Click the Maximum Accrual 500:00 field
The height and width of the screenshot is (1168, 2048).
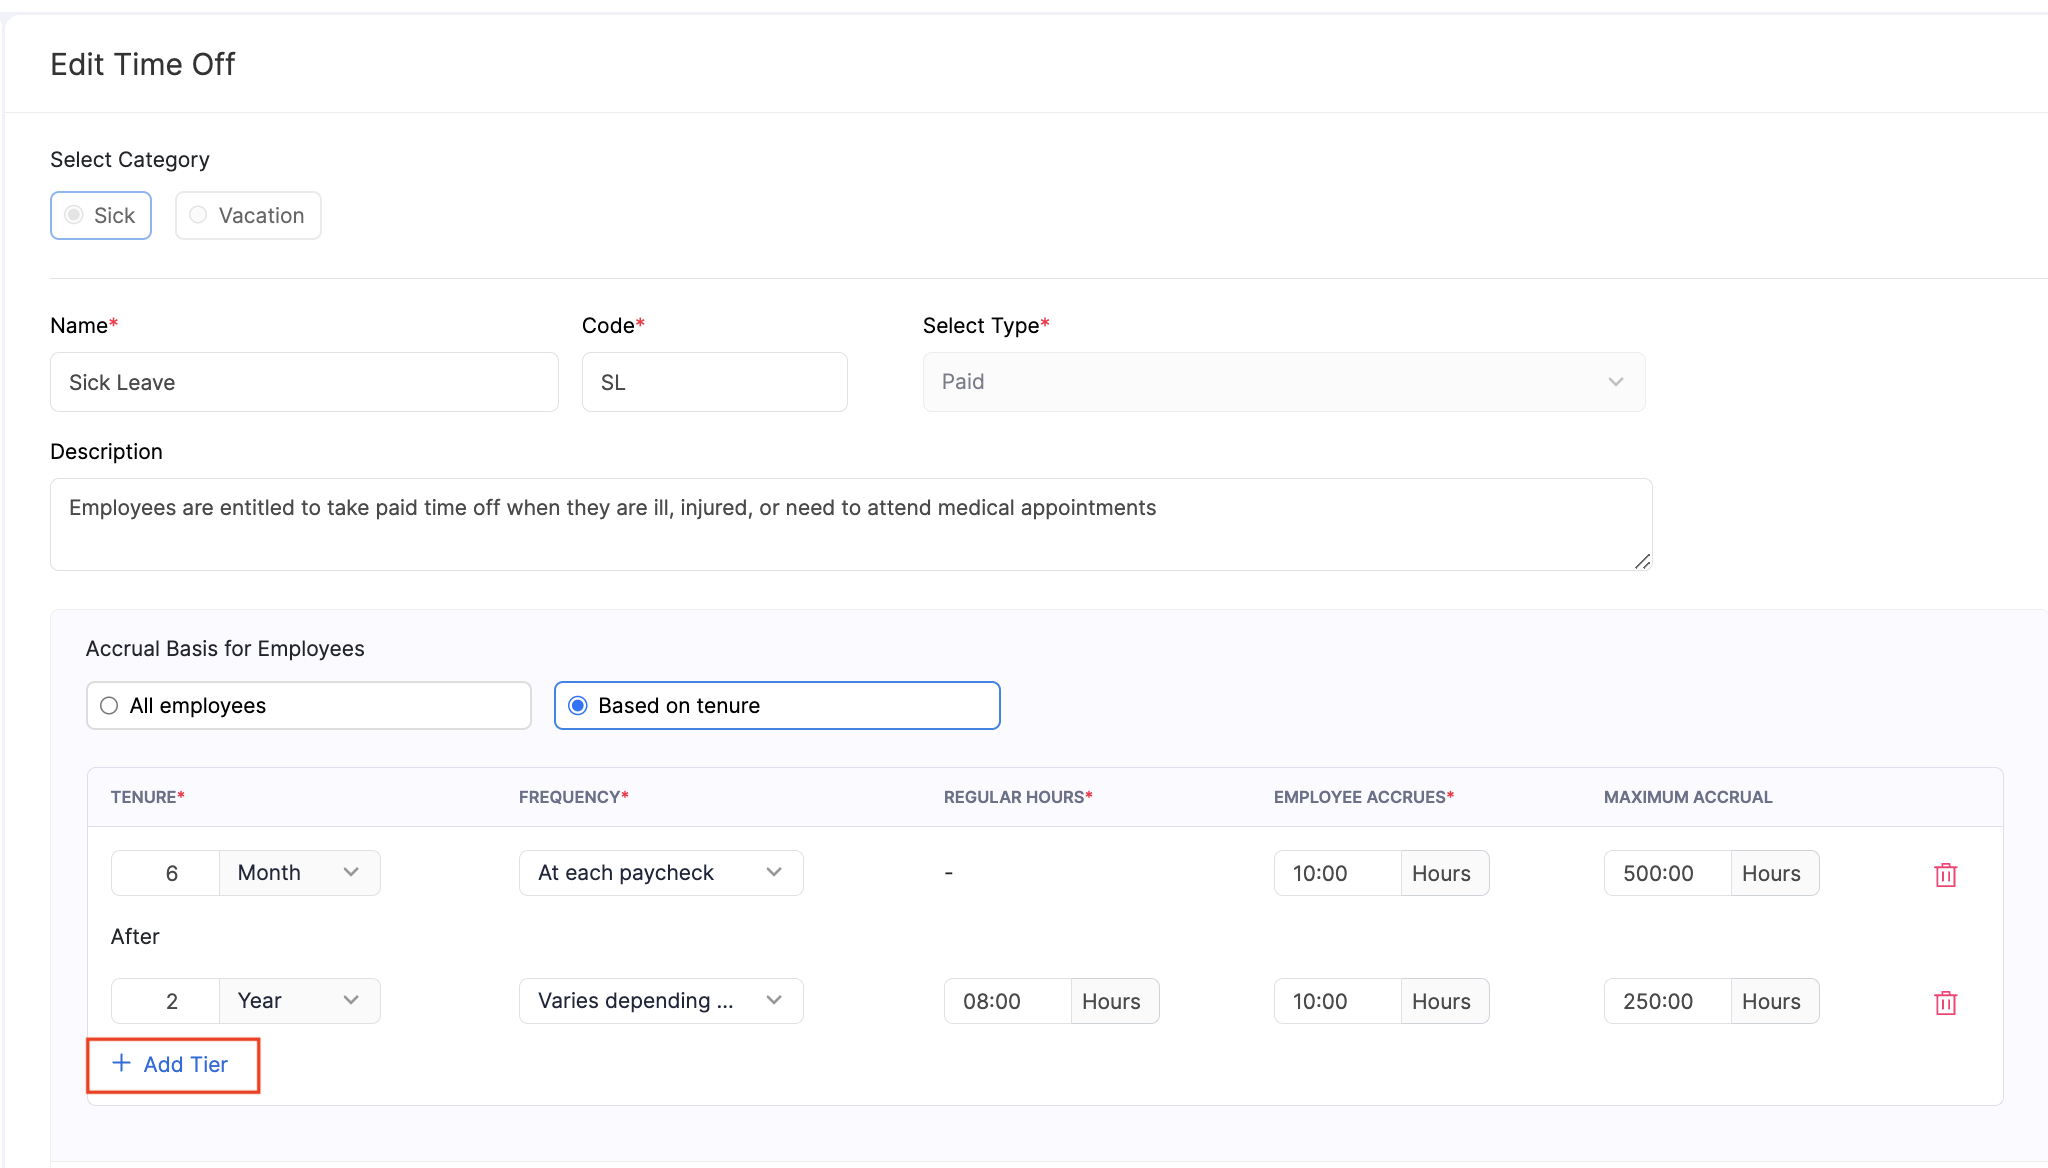(x=1666, y=873)
